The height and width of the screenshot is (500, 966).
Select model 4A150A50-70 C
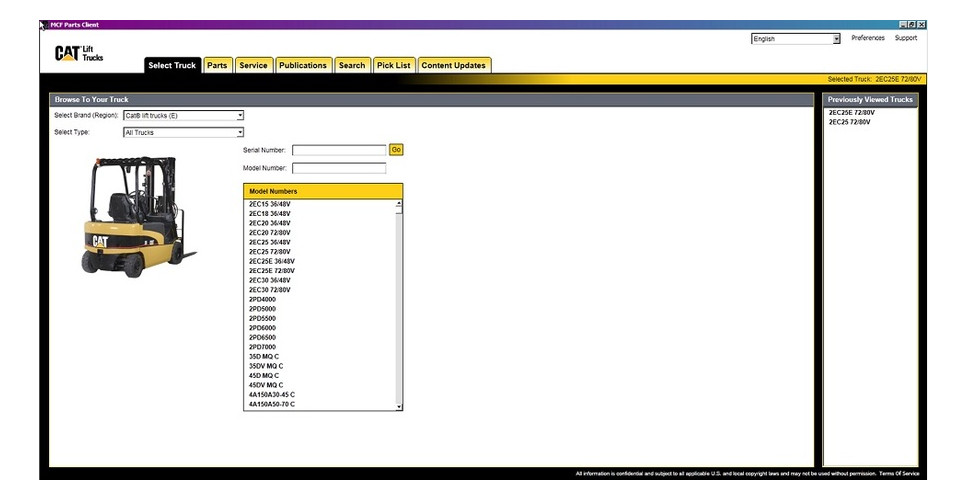(272, 405)
